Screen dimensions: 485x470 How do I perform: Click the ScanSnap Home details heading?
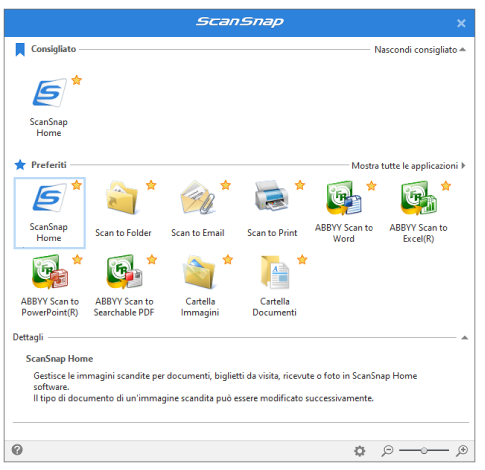(59, 359)
